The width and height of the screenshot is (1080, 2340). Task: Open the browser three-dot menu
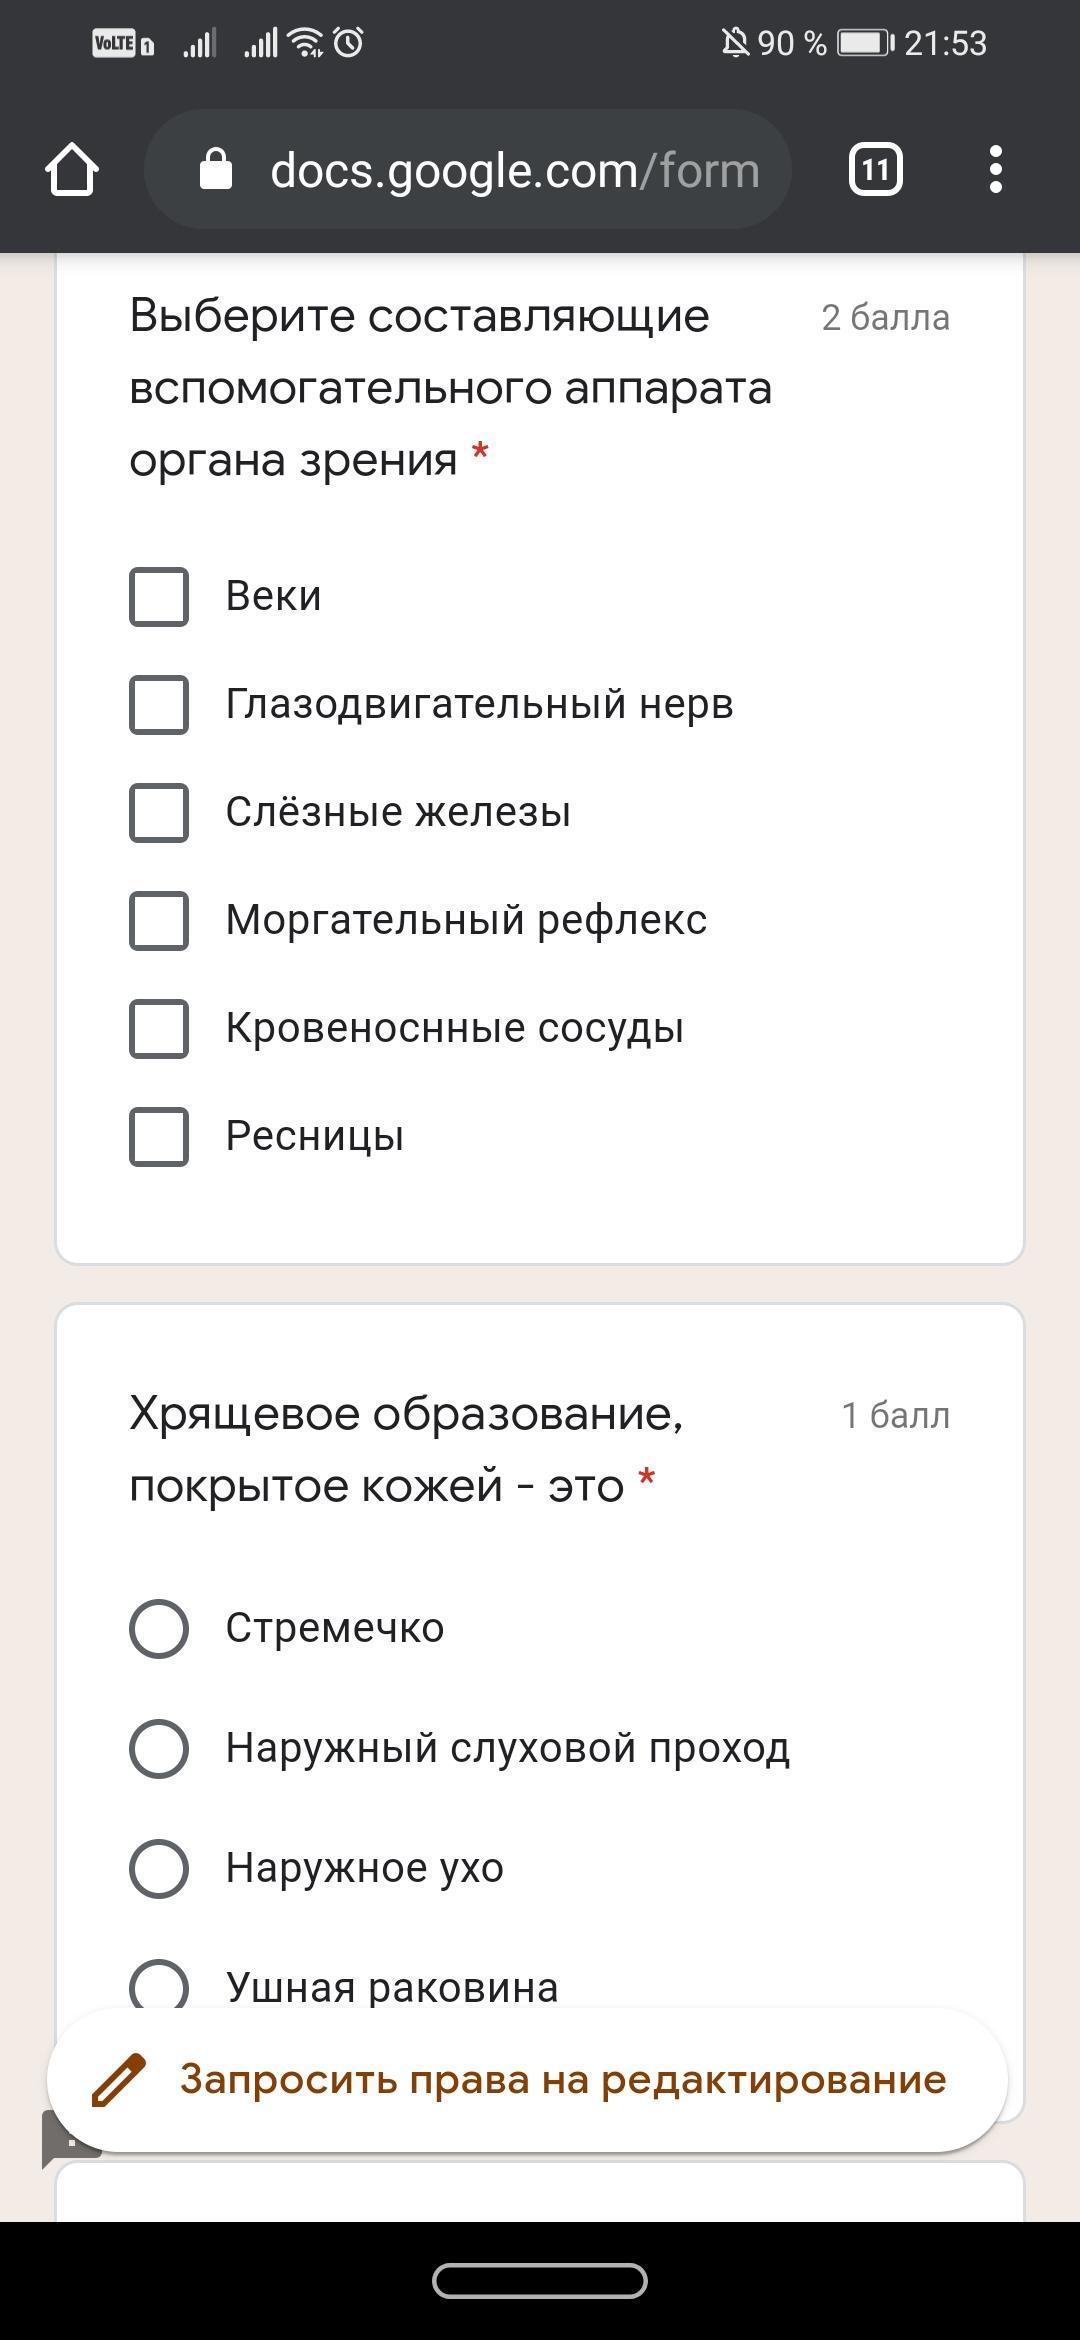995,169
